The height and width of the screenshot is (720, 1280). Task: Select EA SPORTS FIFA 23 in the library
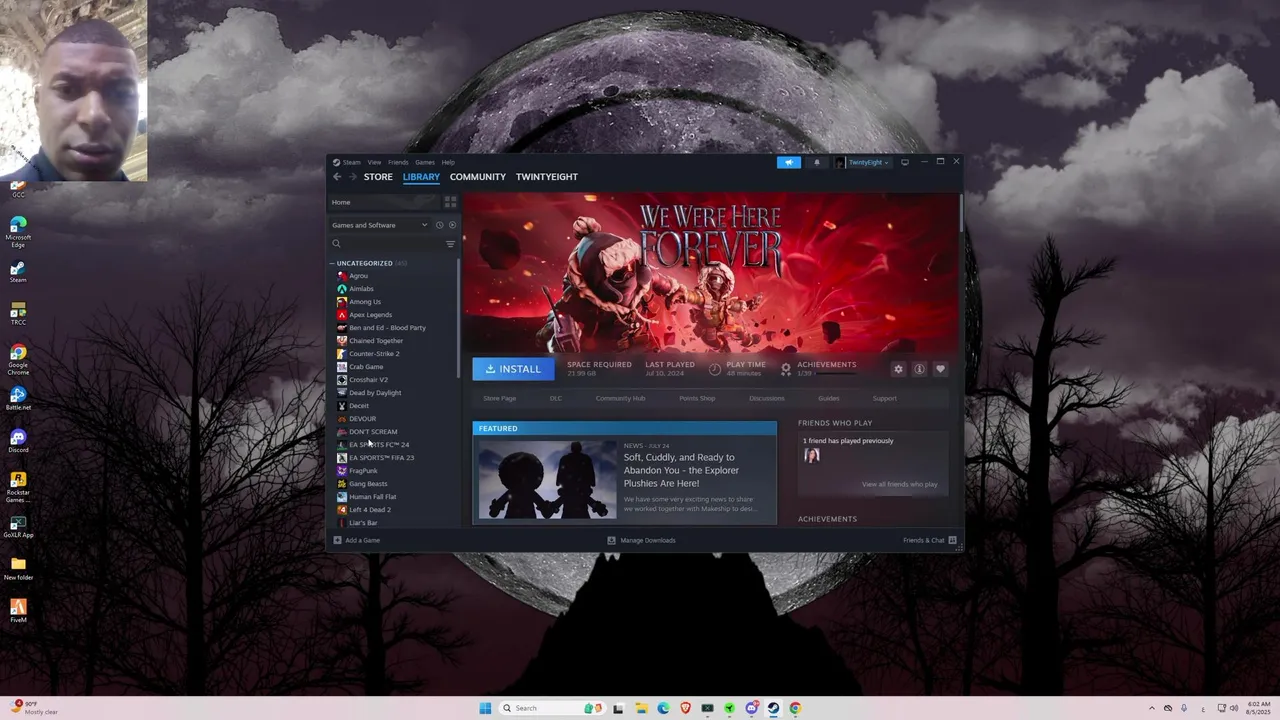tap(381, 458)
